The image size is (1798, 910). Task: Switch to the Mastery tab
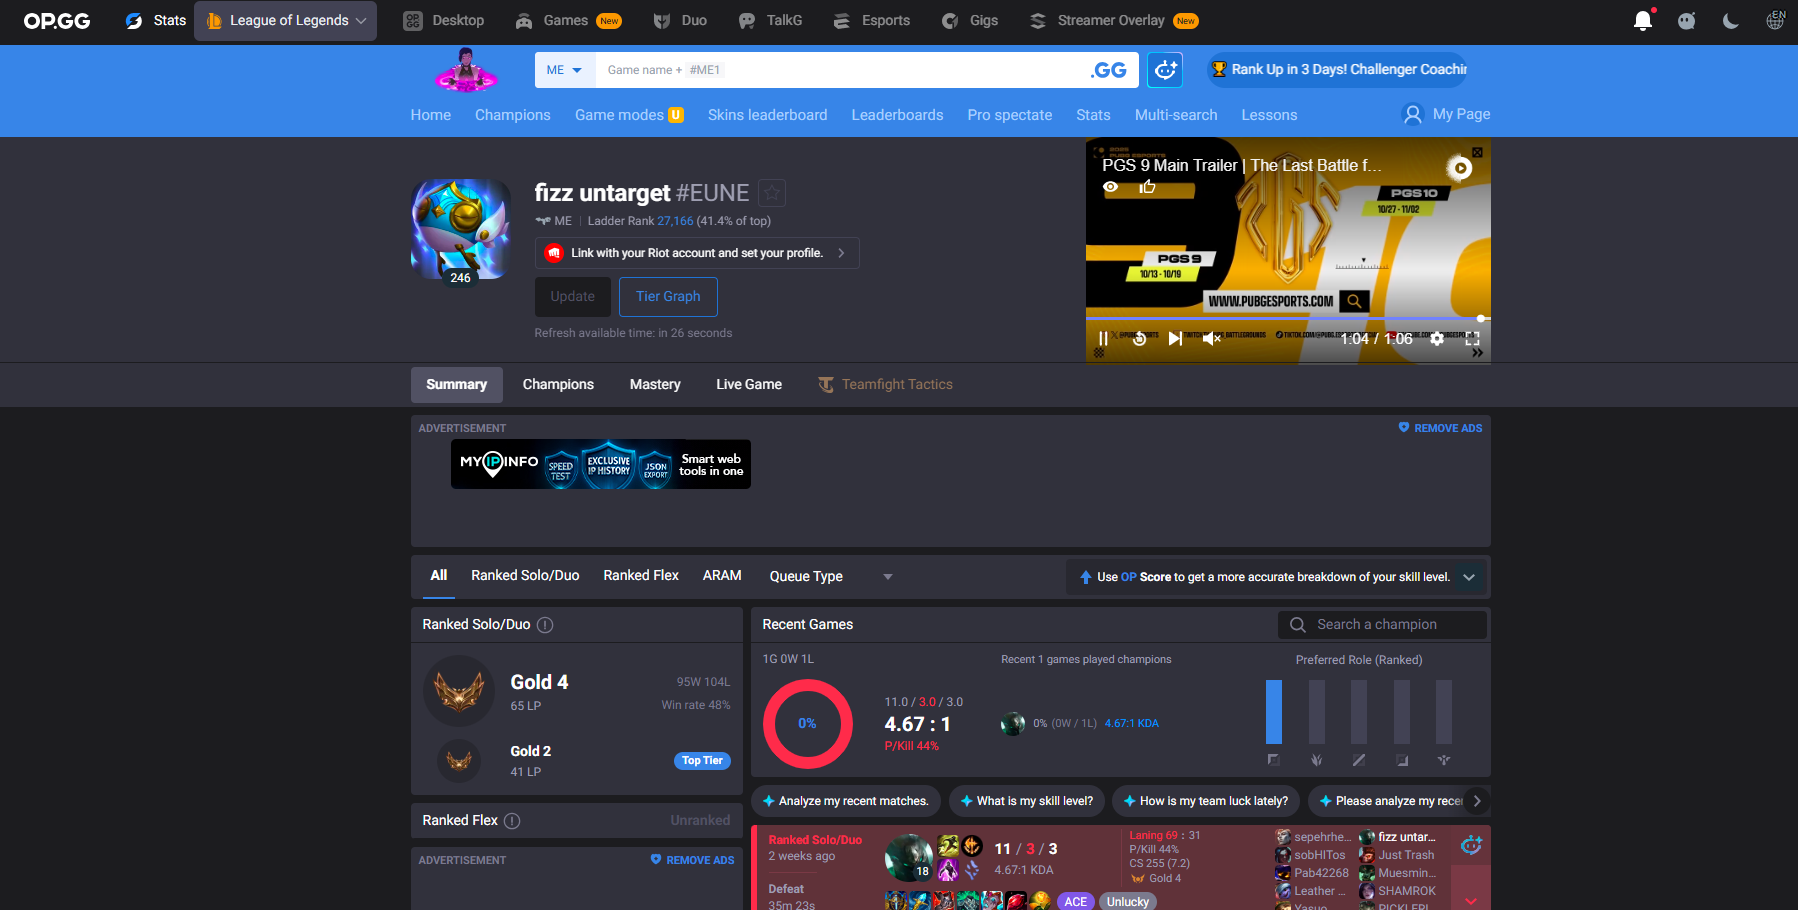(x=654, y=384)
